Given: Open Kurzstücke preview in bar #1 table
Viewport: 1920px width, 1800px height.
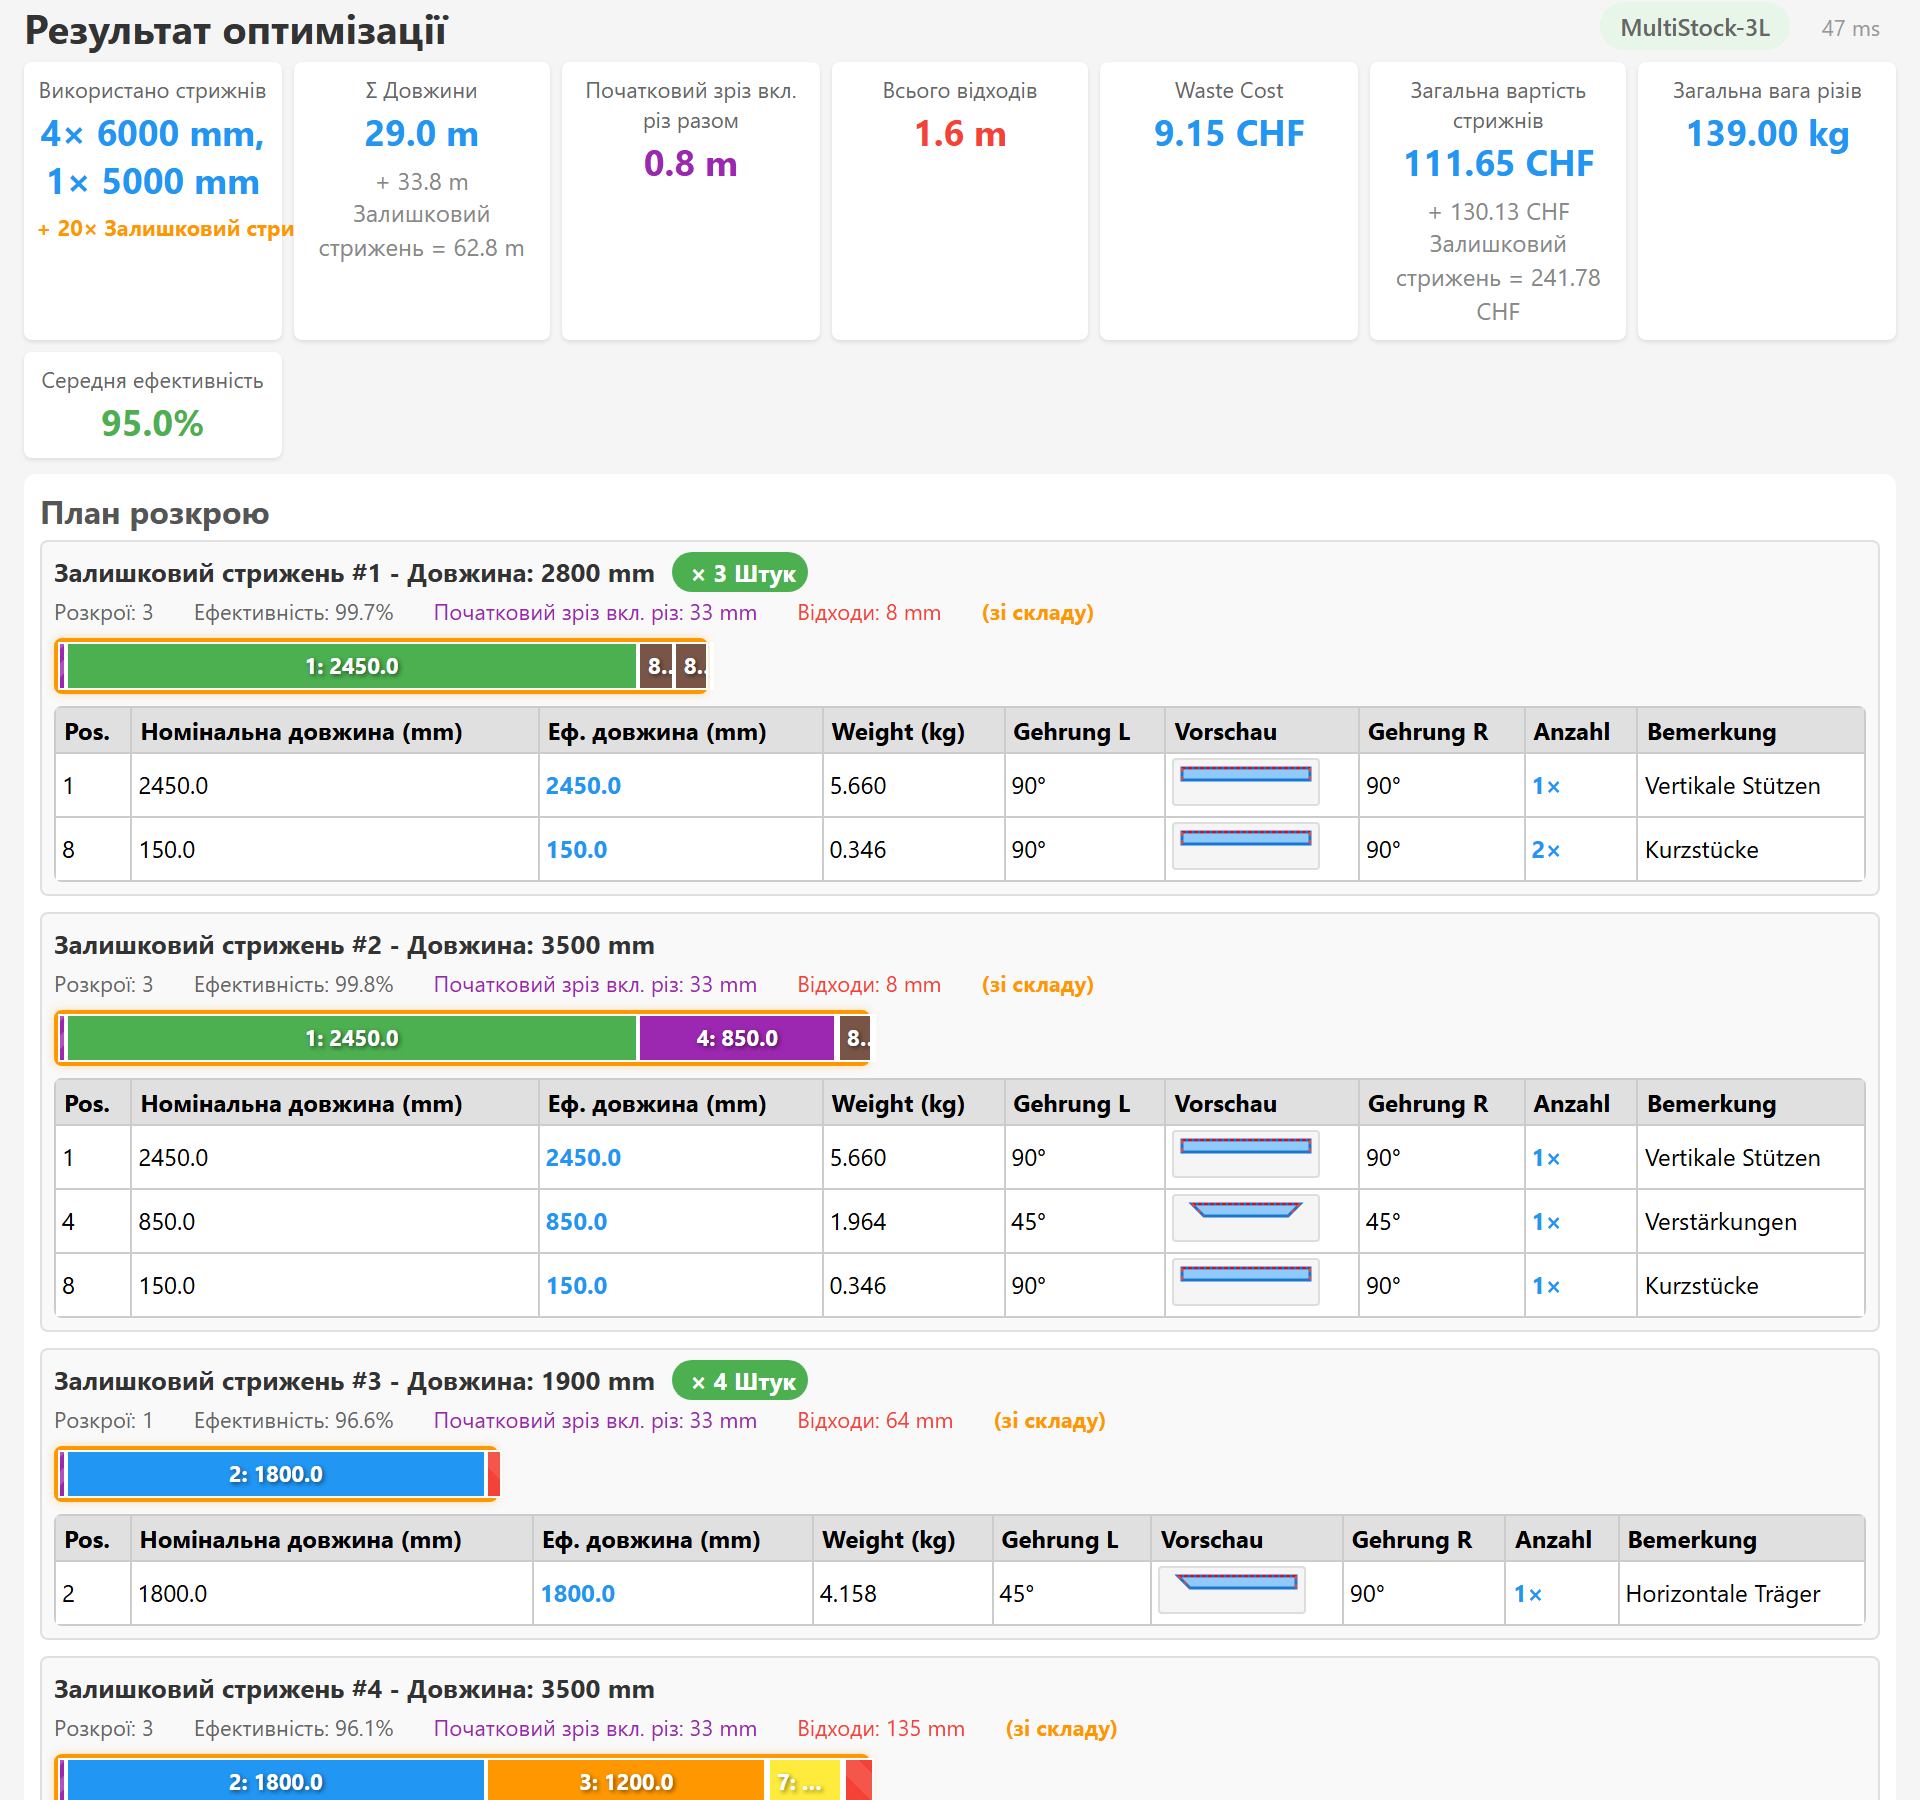Looking at the screenshot, I should pos(1245,846).
